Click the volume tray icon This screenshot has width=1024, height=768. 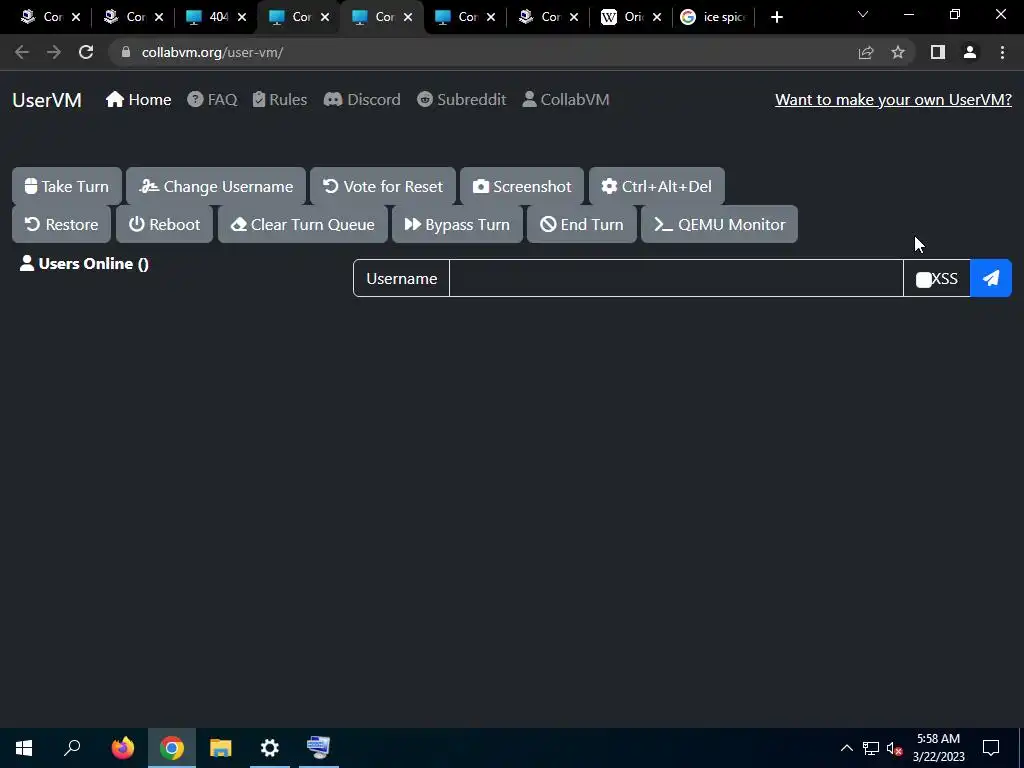click(895, 748)
